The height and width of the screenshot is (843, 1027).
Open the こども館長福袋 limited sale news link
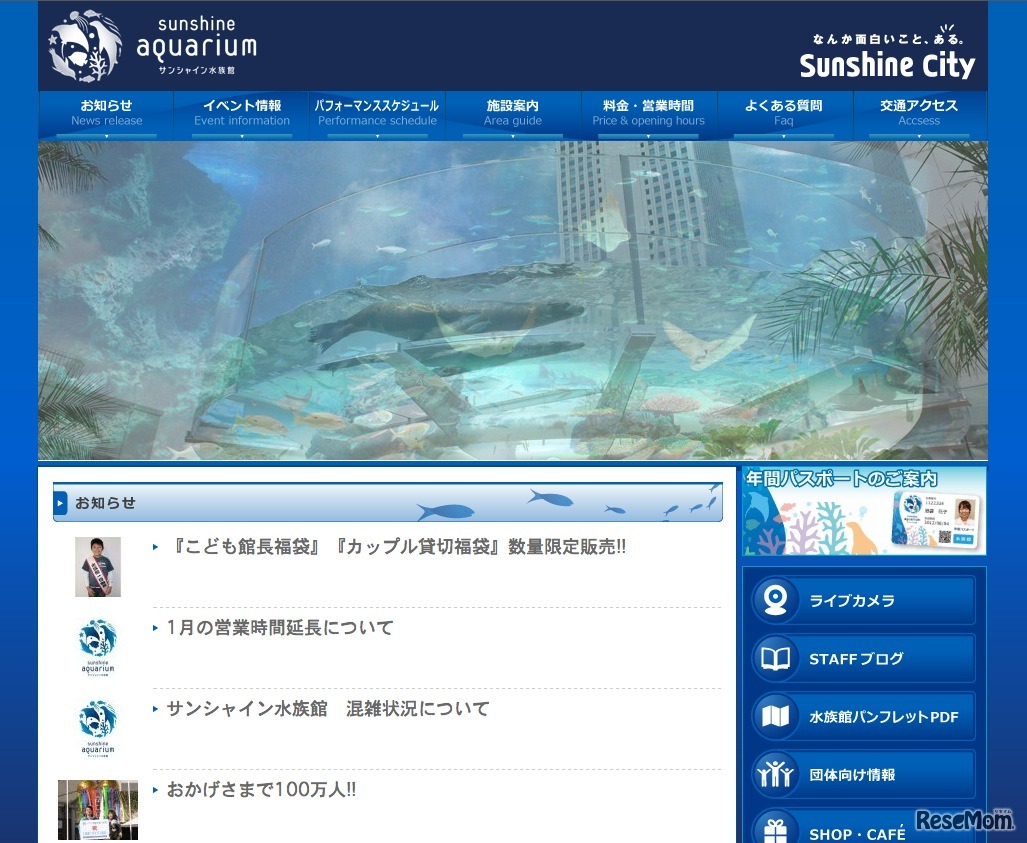pos(397,547)
